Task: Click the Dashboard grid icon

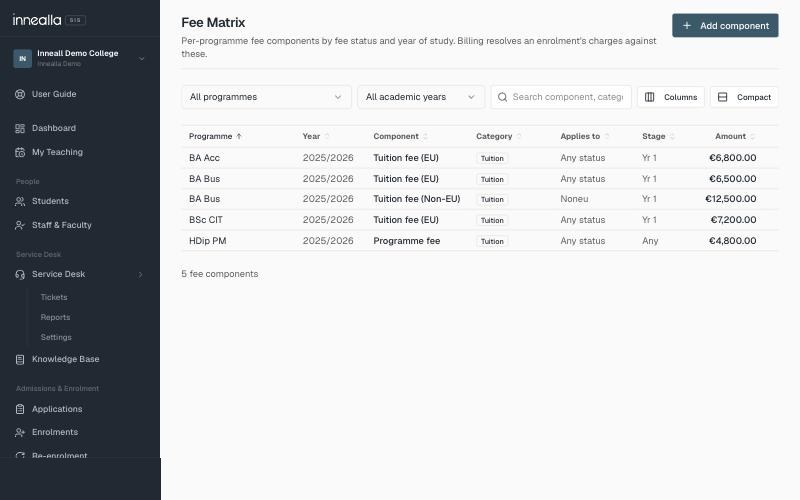Action: click(20, 128)
